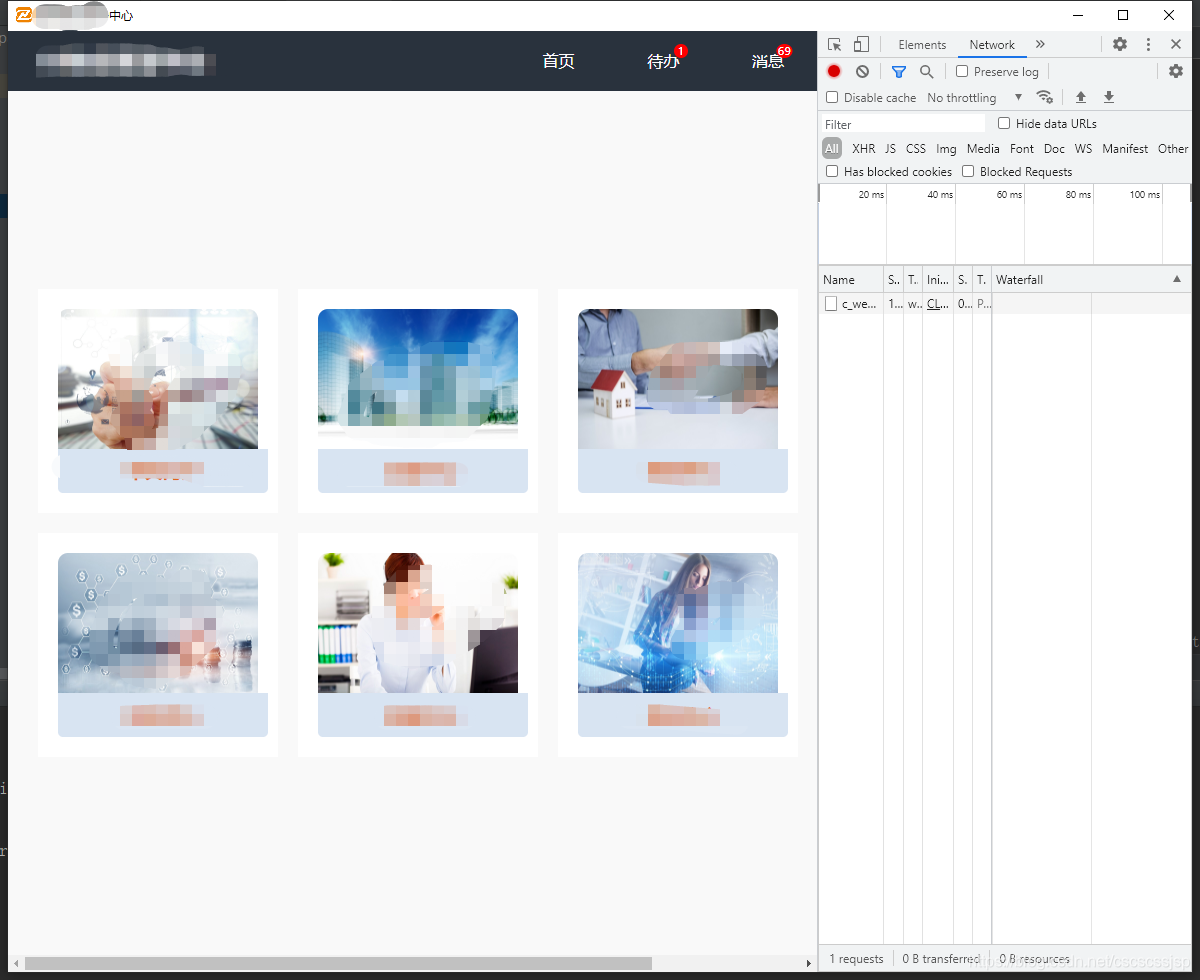
Task: Open the DevTools three-dot menu
Action: pyautogui.click(x=1148, y=45)
